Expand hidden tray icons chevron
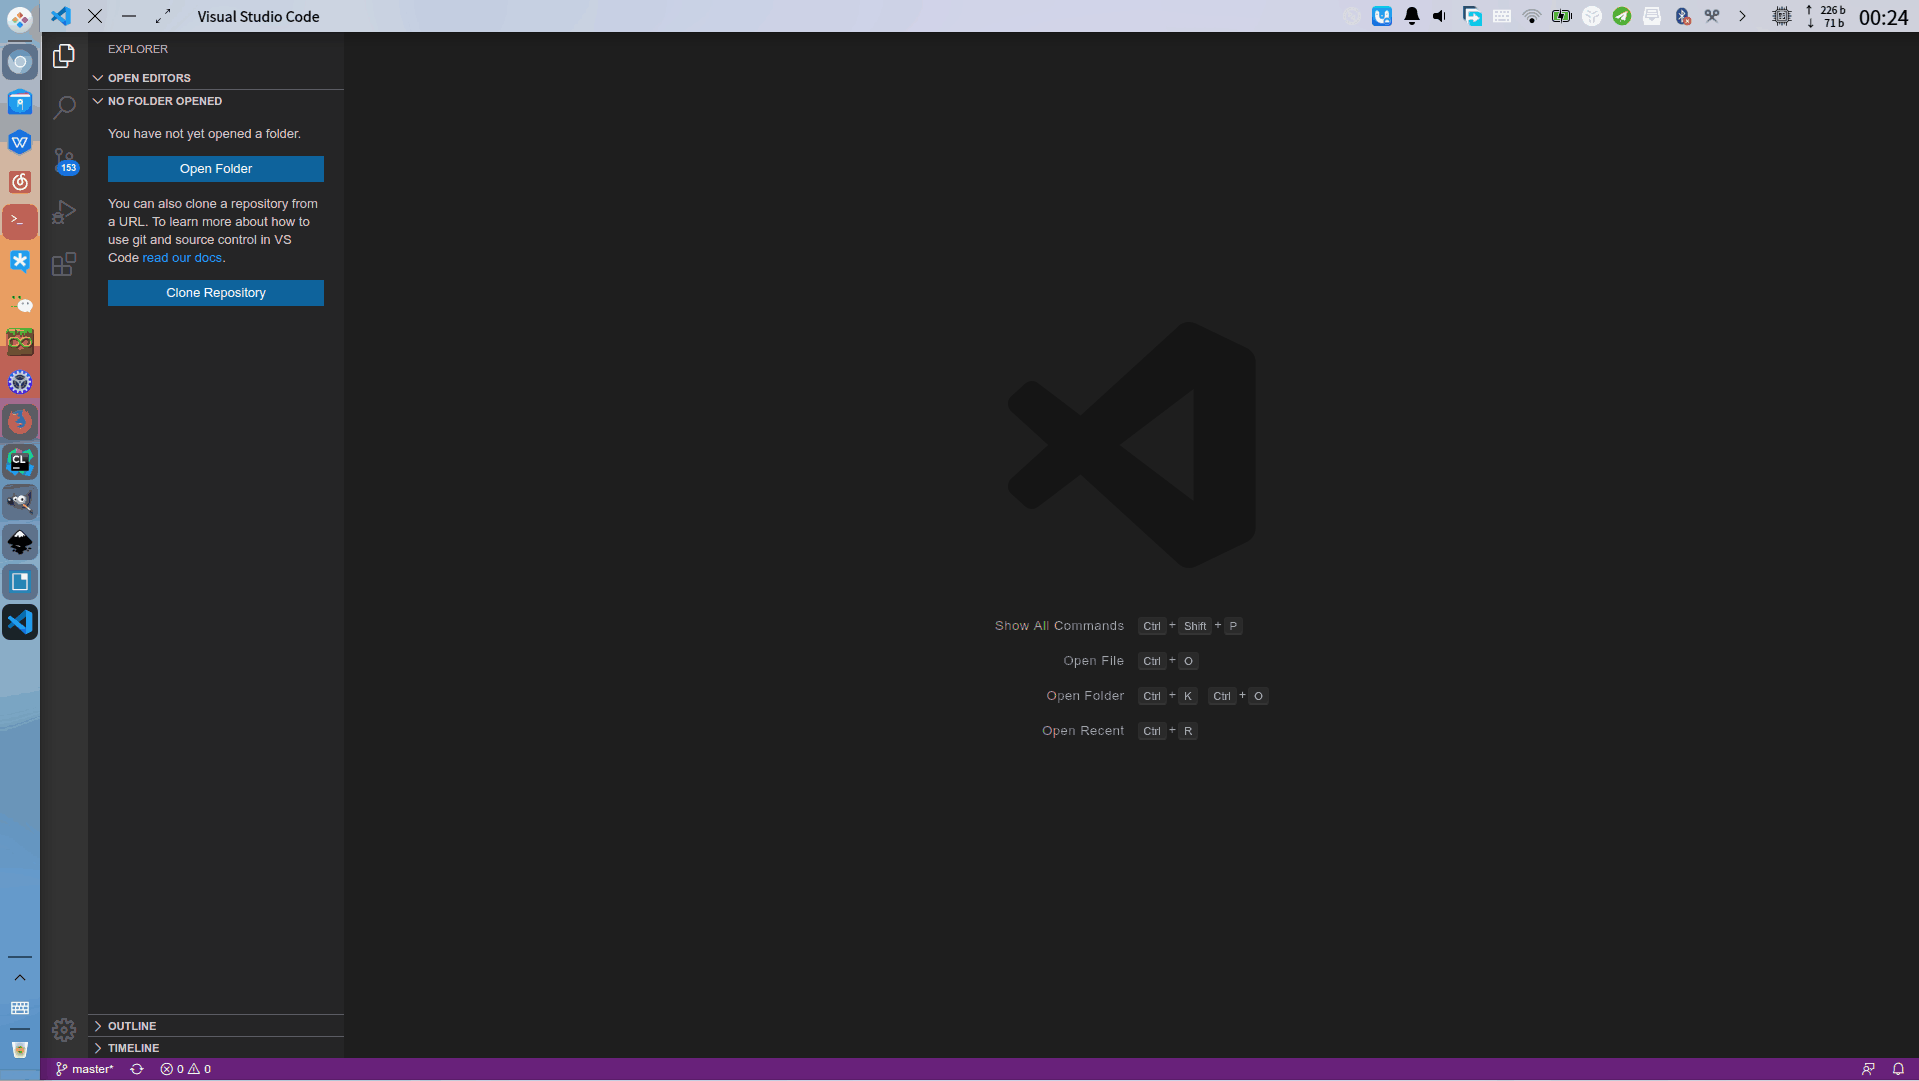The image size is (1919, 1081). click(1742, 16)
